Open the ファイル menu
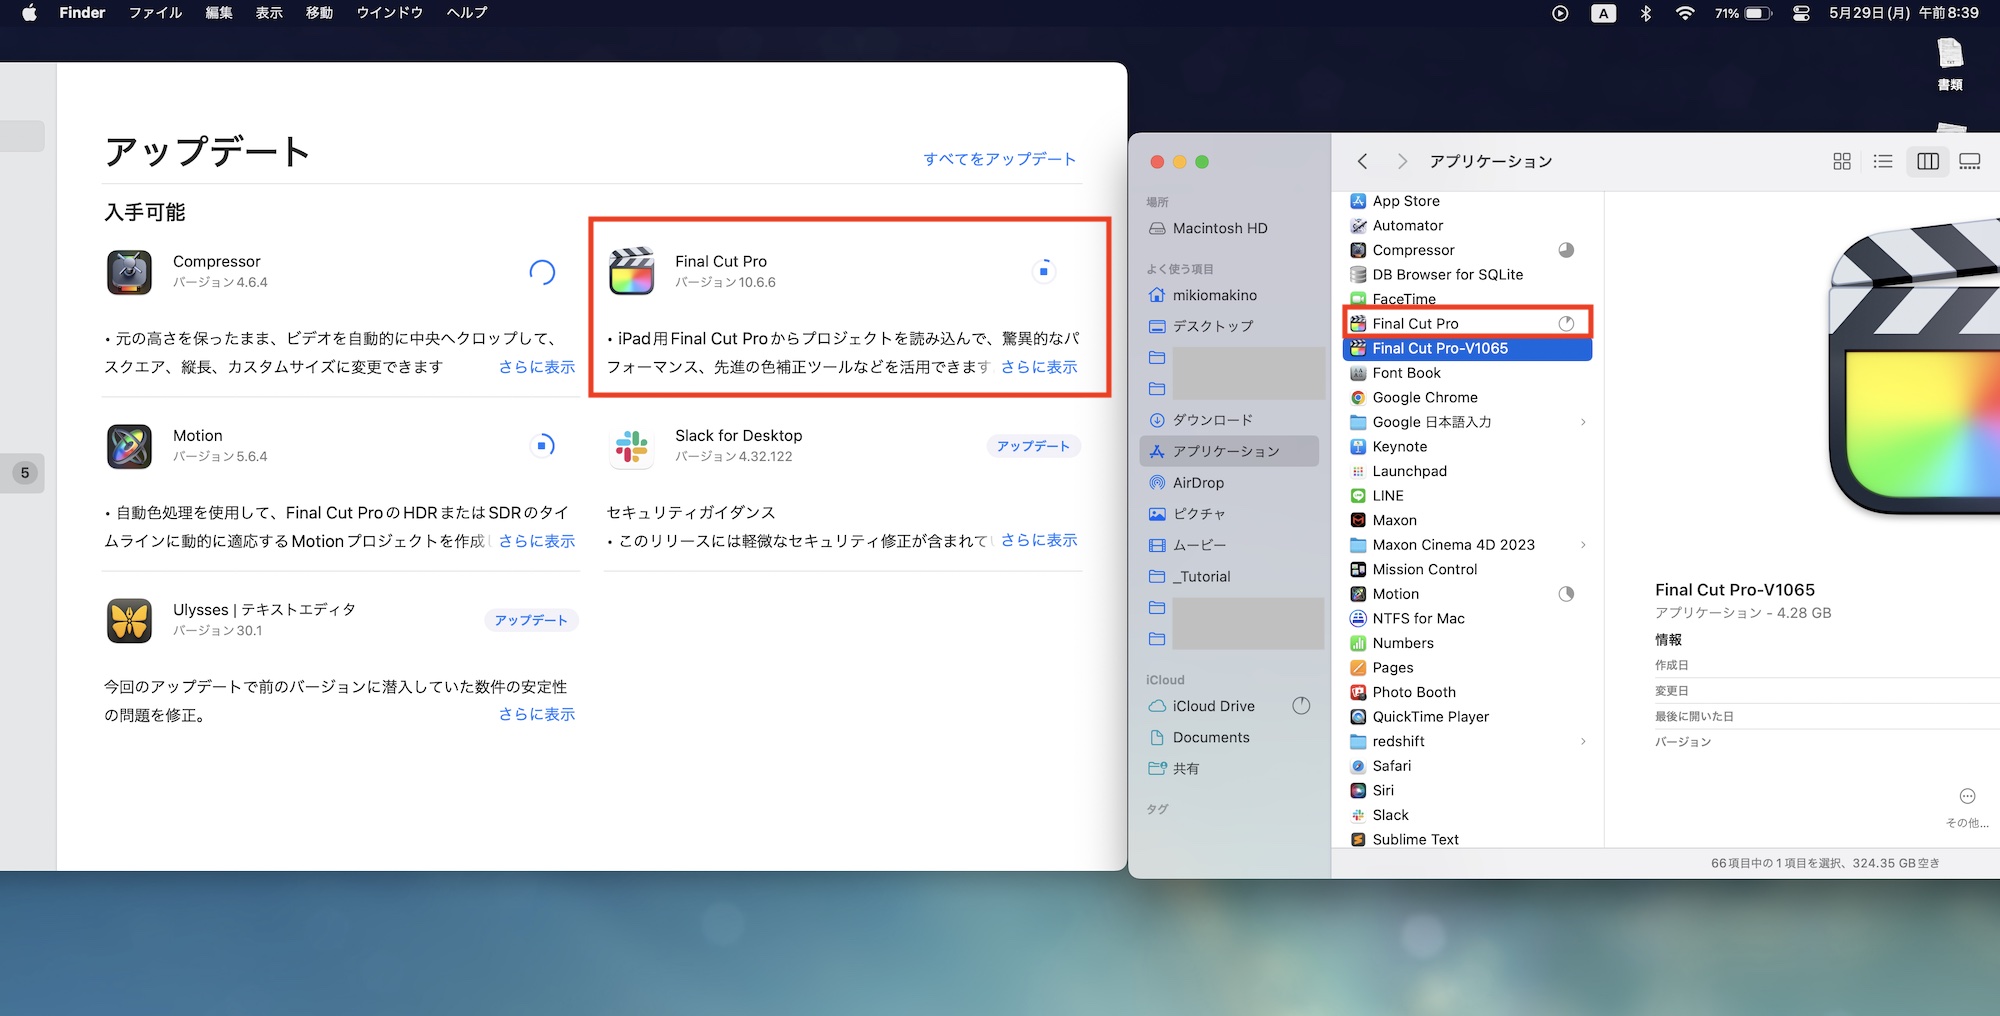2000x1016 pixels. coord(155,13)
